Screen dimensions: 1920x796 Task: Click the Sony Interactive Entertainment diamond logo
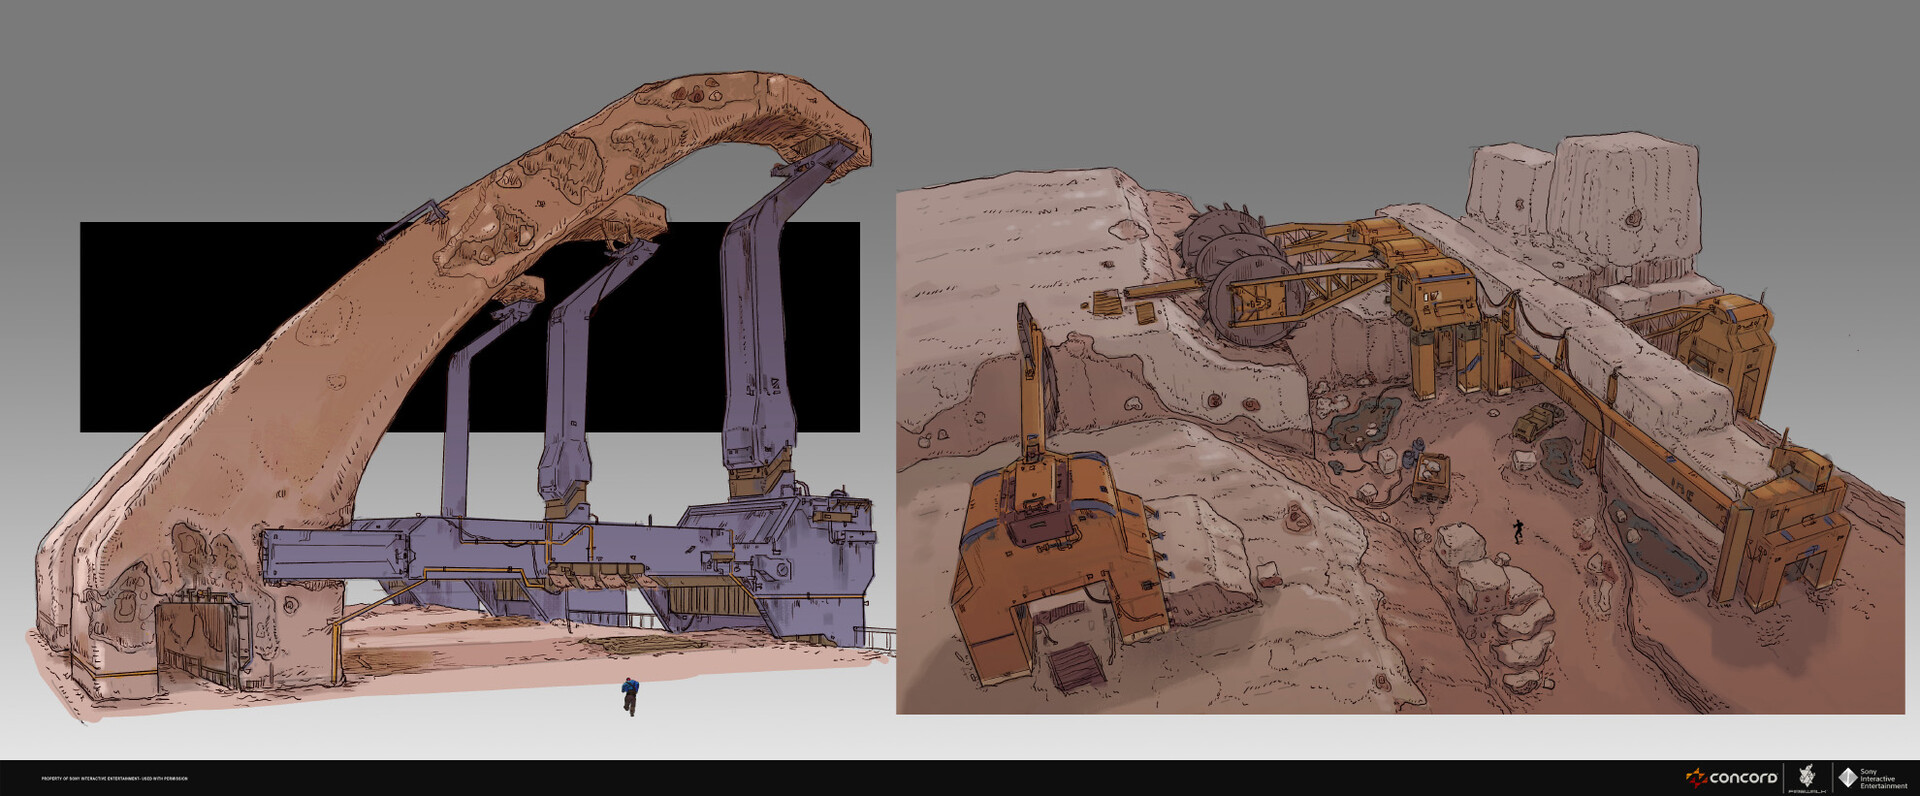tap(1847, 778)
